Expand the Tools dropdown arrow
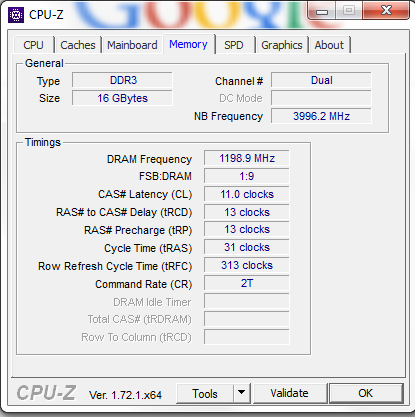Viewport: 415px width, 417px height. coord(241,394)
